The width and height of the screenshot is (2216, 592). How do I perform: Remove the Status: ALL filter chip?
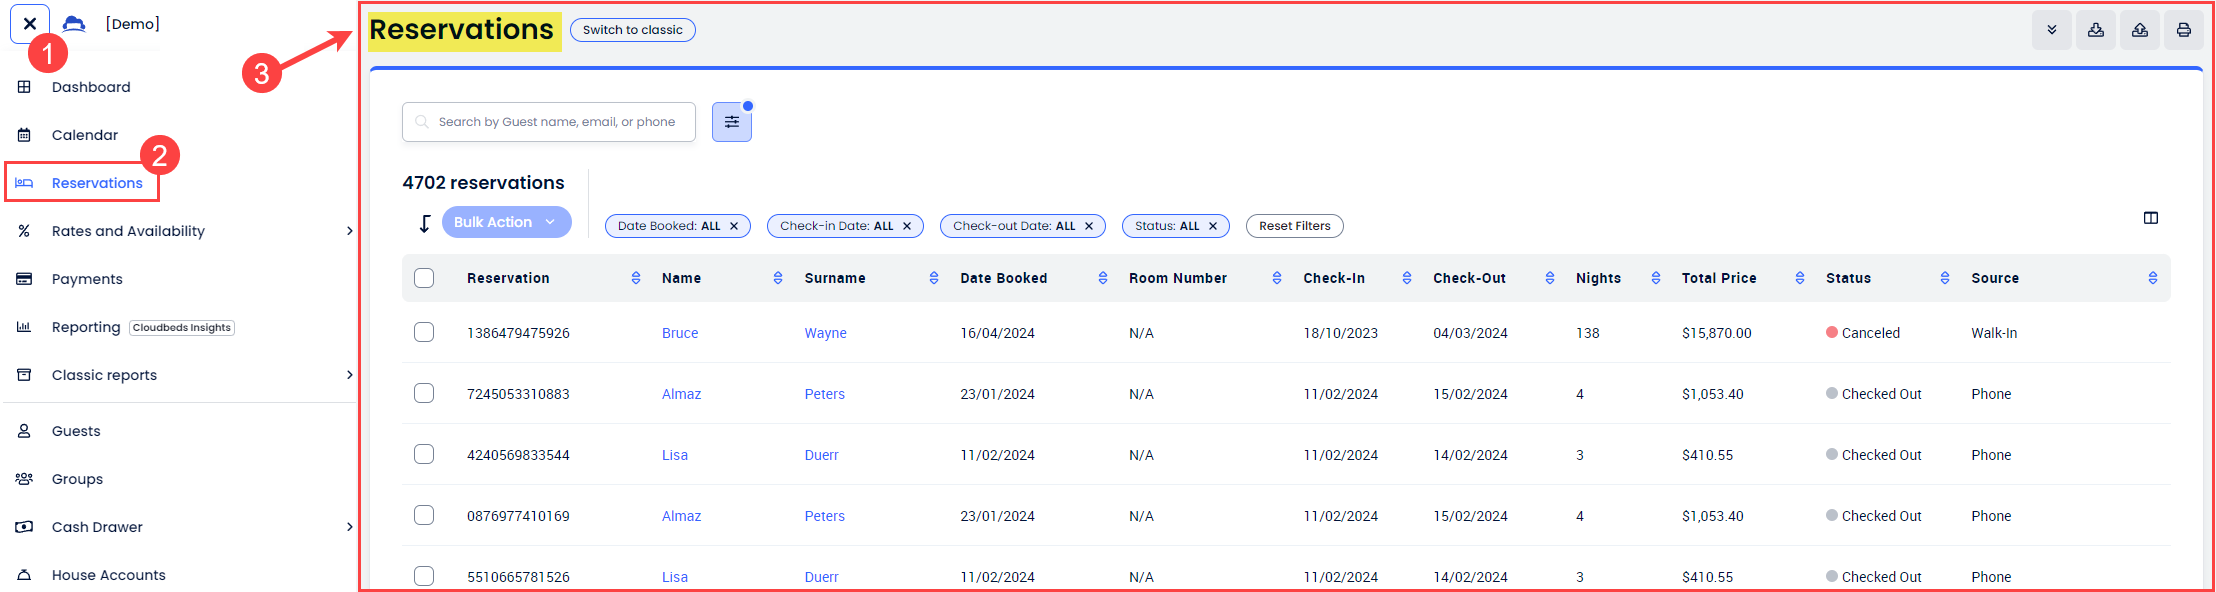(1213, 226)
